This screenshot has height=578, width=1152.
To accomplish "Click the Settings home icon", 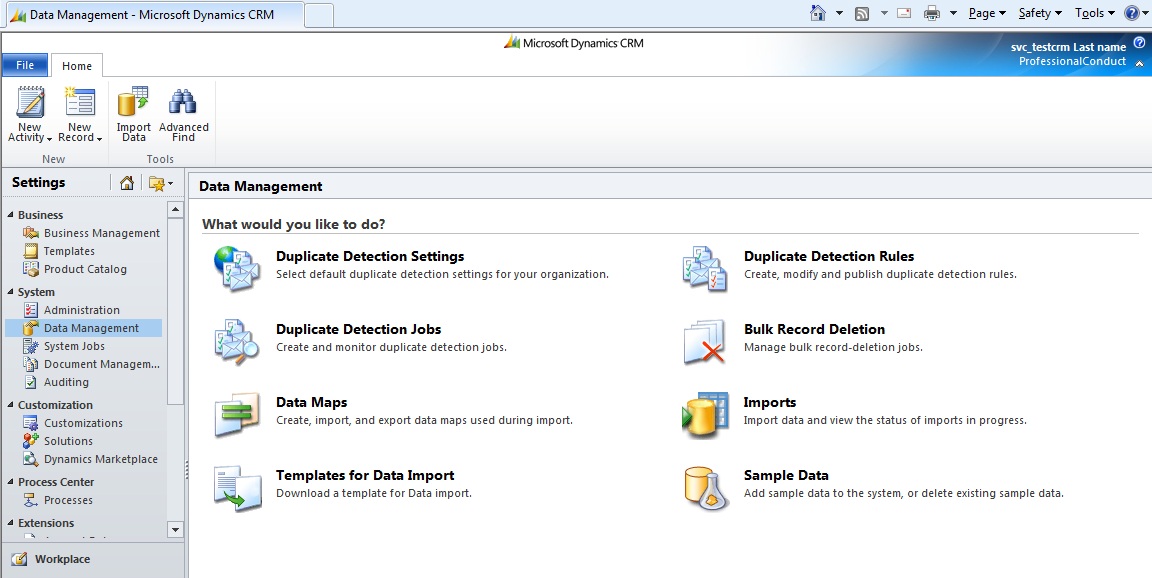I will [126, 183].
